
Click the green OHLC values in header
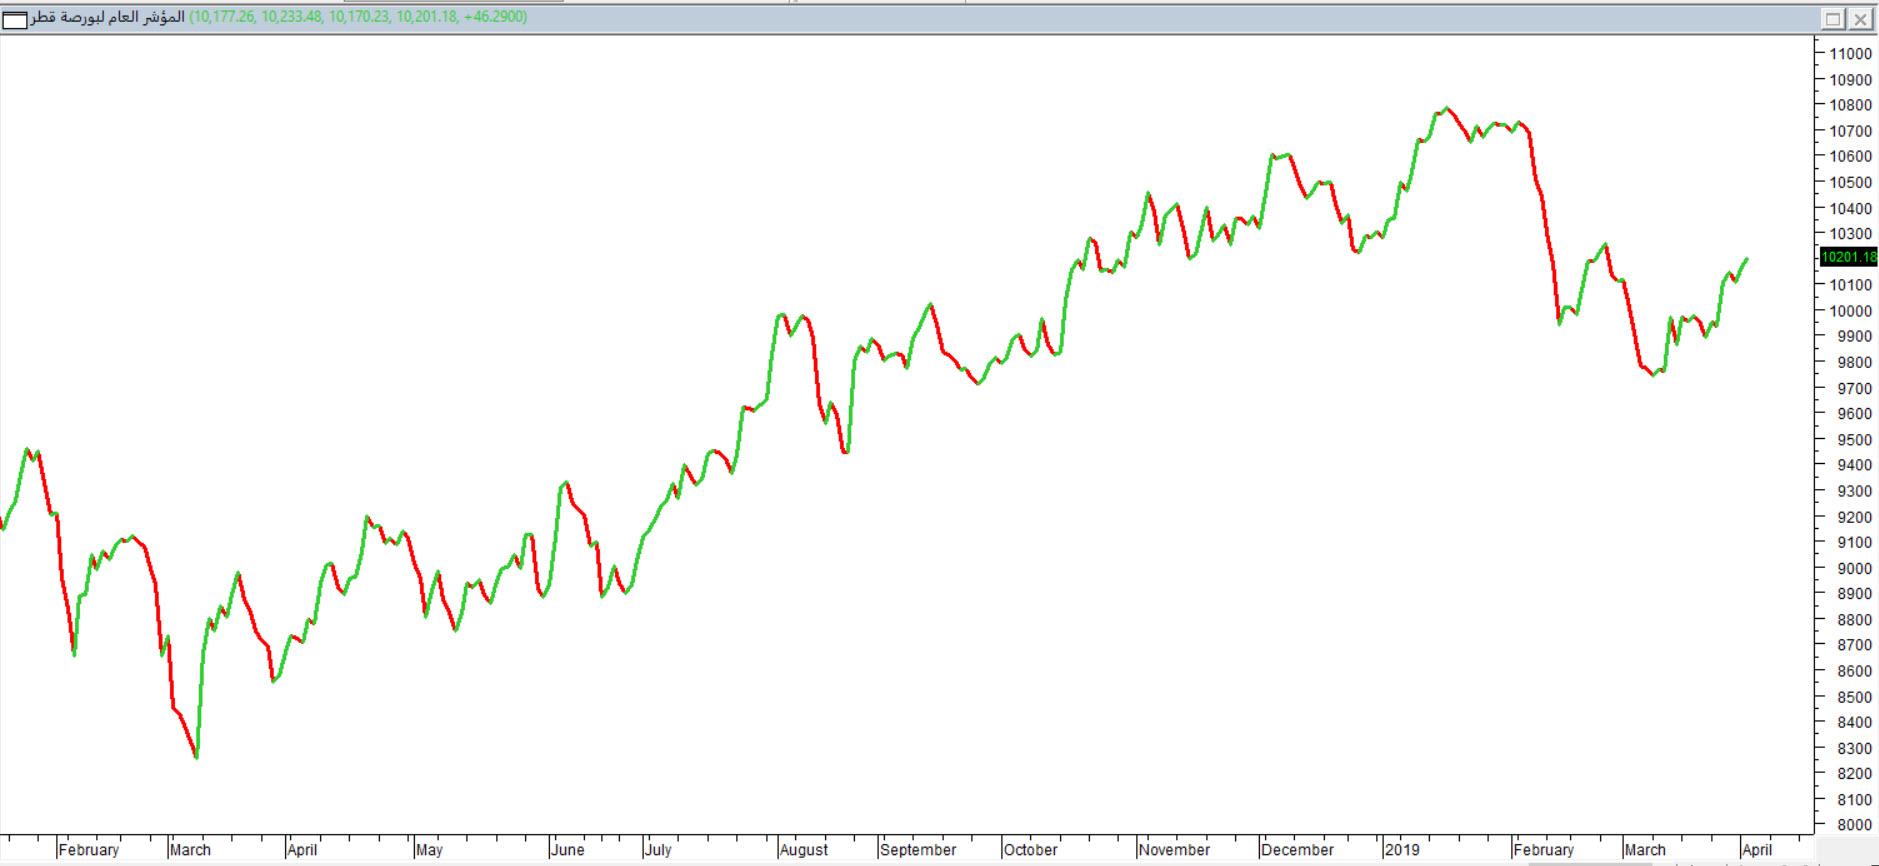358,17
